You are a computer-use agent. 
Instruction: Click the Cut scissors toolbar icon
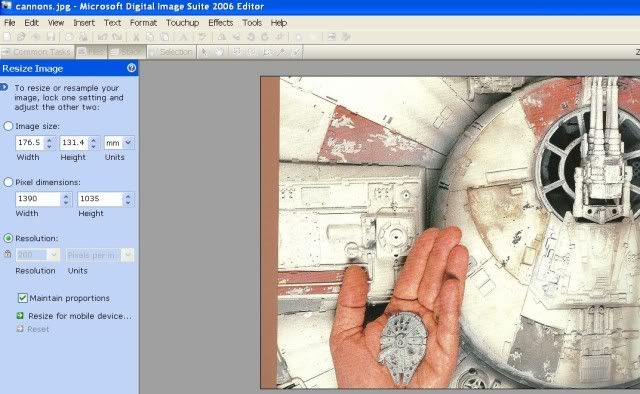(136, 37)
